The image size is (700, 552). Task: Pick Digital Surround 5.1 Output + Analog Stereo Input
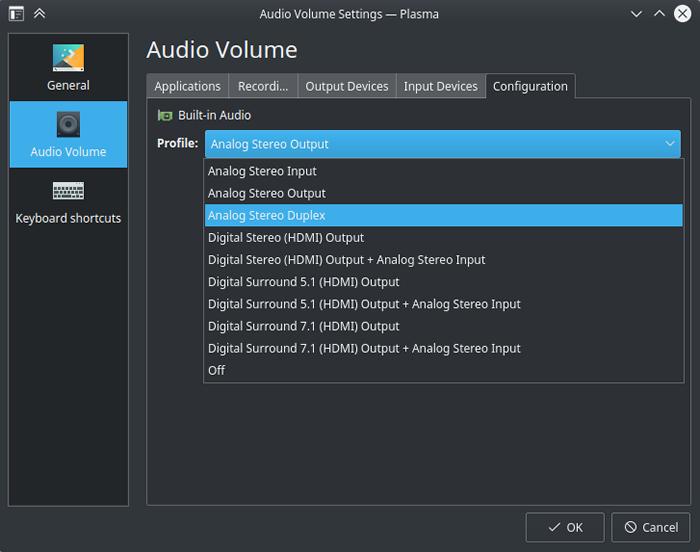coord(443,304)
